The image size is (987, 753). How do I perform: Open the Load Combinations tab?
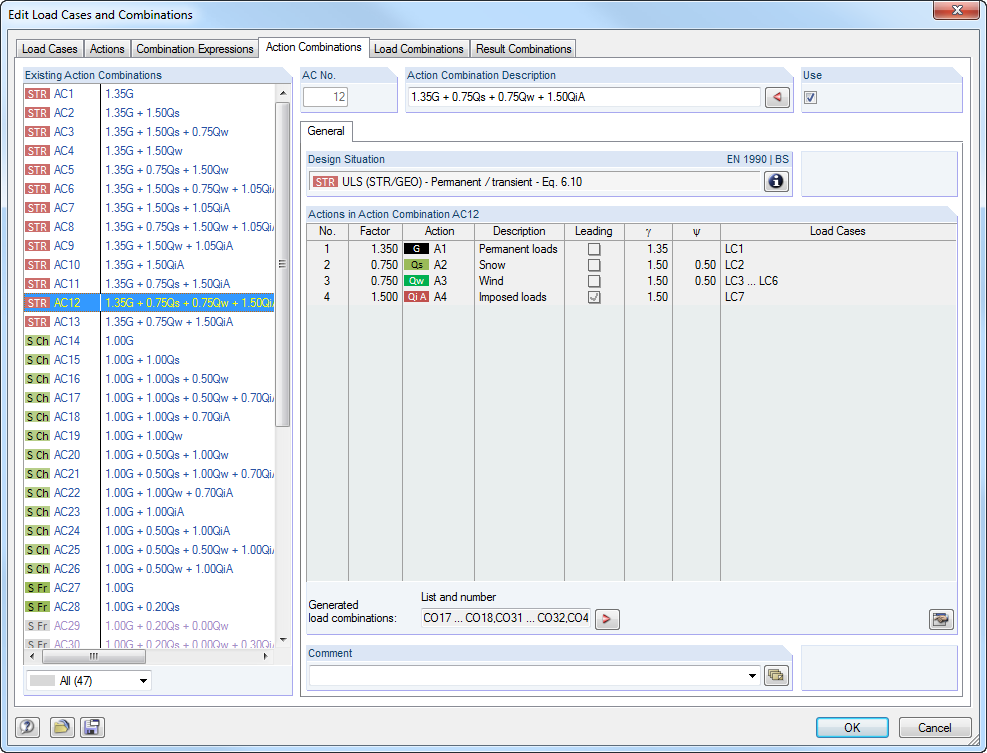(419, 48)
